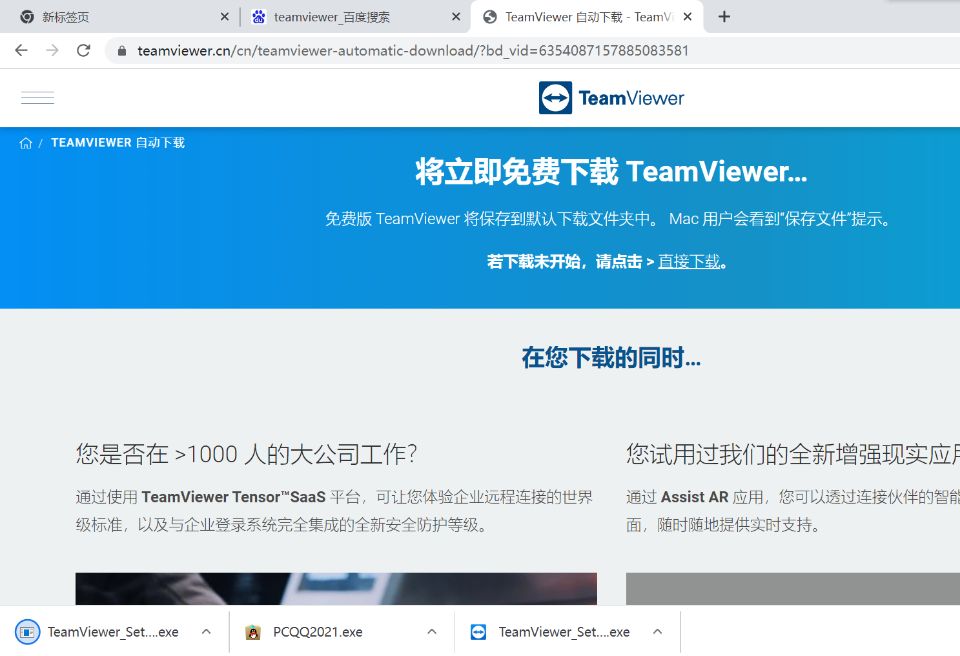Click the breadcrumb home icon

pyautogui.click(x=26, y=143)
